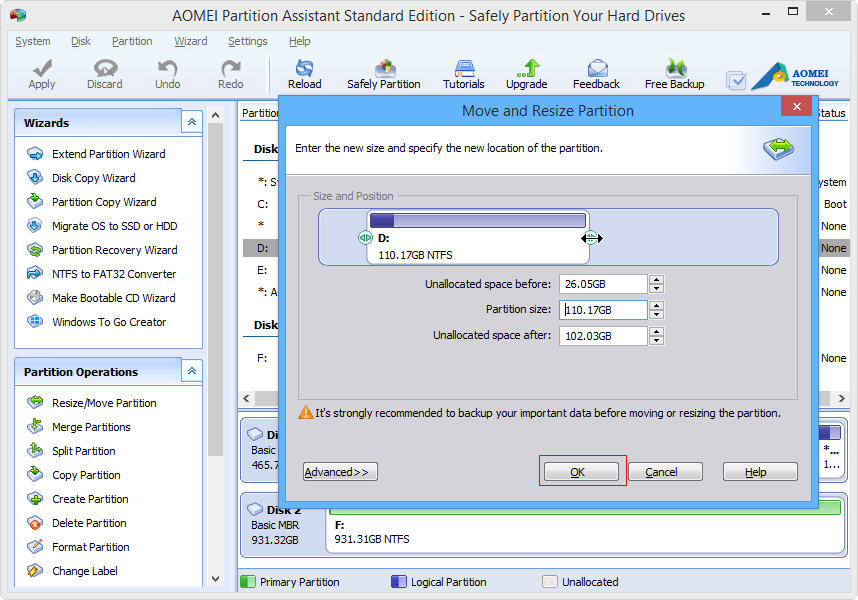
Task: Select Merge Partitions in Partition Operations
Action: coord(91,427)
